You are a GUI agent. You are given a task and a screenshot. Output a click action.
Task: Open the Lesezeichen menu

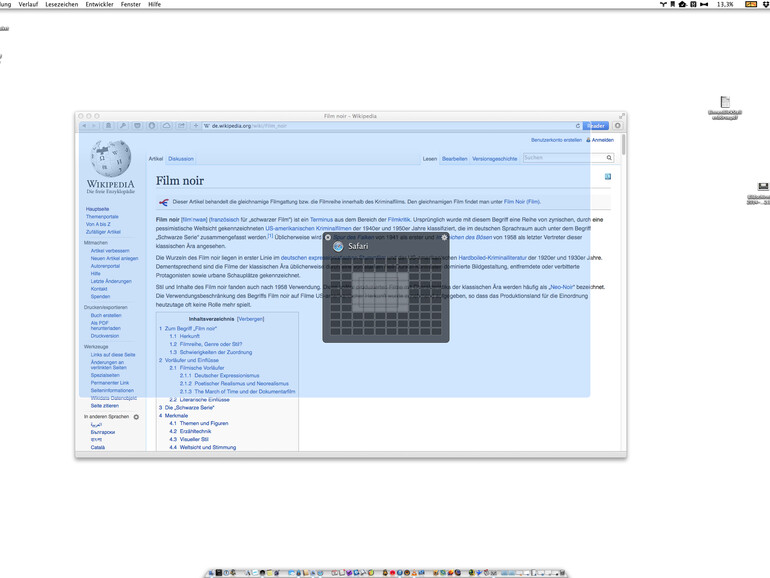(x=61, y=4)
